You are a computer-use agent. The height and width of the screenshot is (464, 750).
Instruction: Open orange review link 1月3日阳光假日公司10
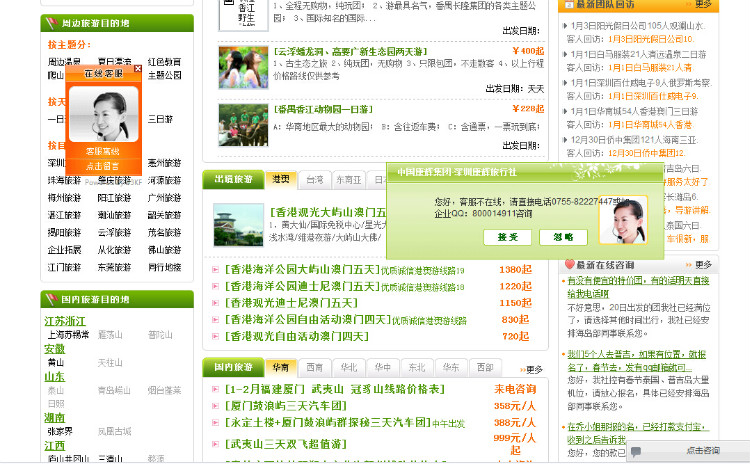point(651,39)
